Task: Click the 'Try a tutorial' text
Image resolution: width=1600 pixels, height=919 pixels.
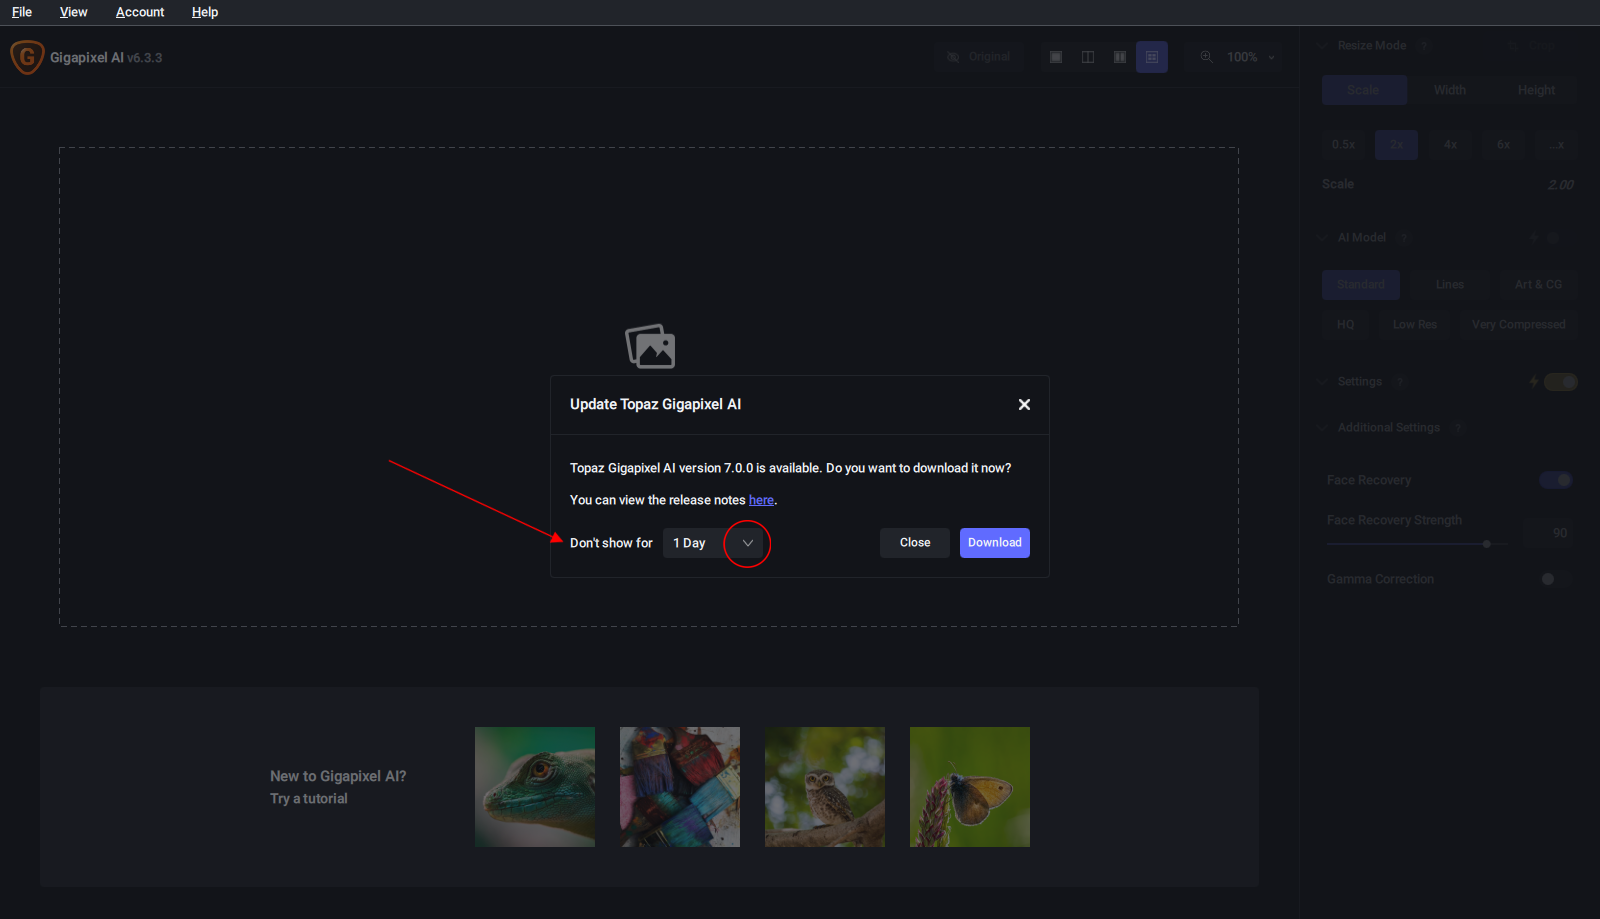Action: tap(309, 799)
